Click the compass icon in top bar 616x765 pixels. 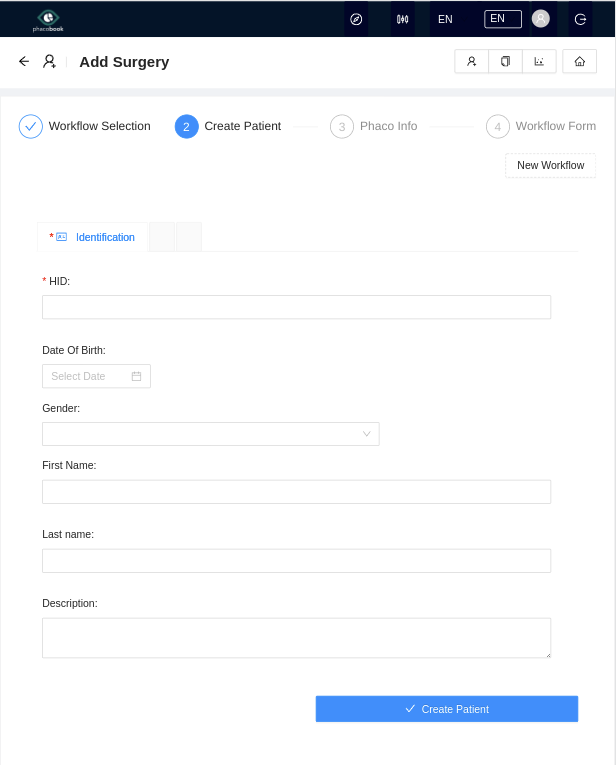(356, 19)
